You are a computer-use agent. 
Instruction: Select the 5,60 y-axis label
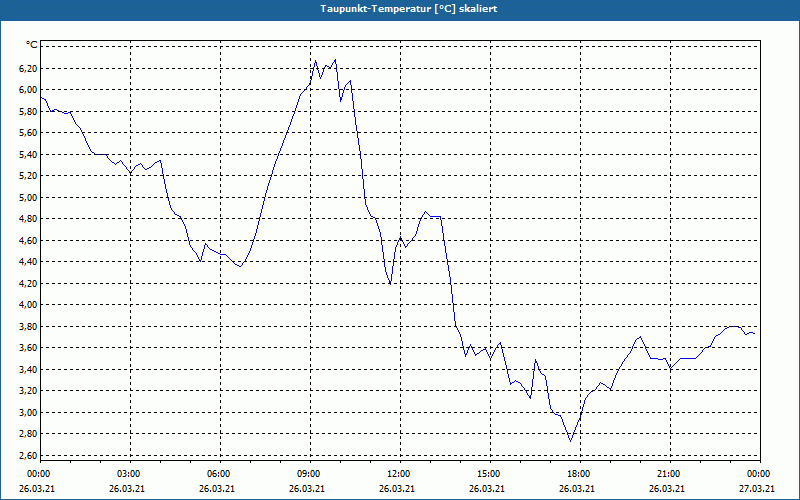point(29,133)
